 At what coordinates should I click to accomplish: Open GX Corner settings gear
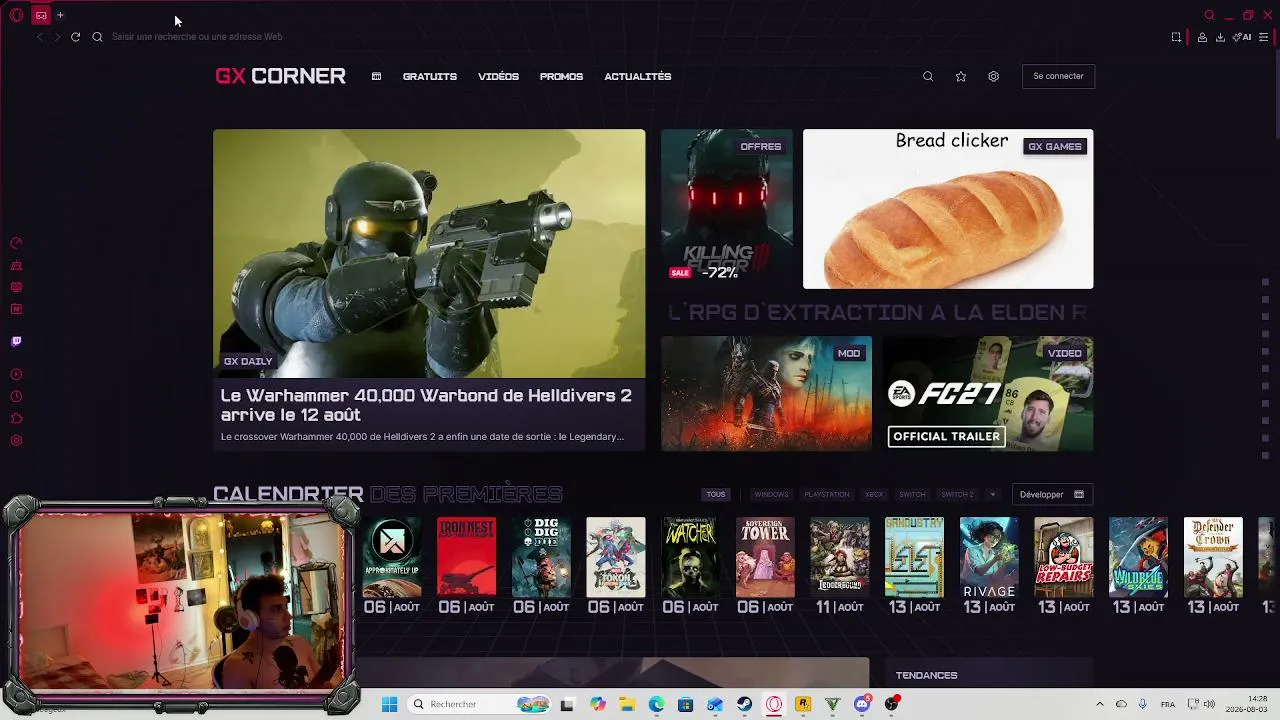click(x=993, y=76)
